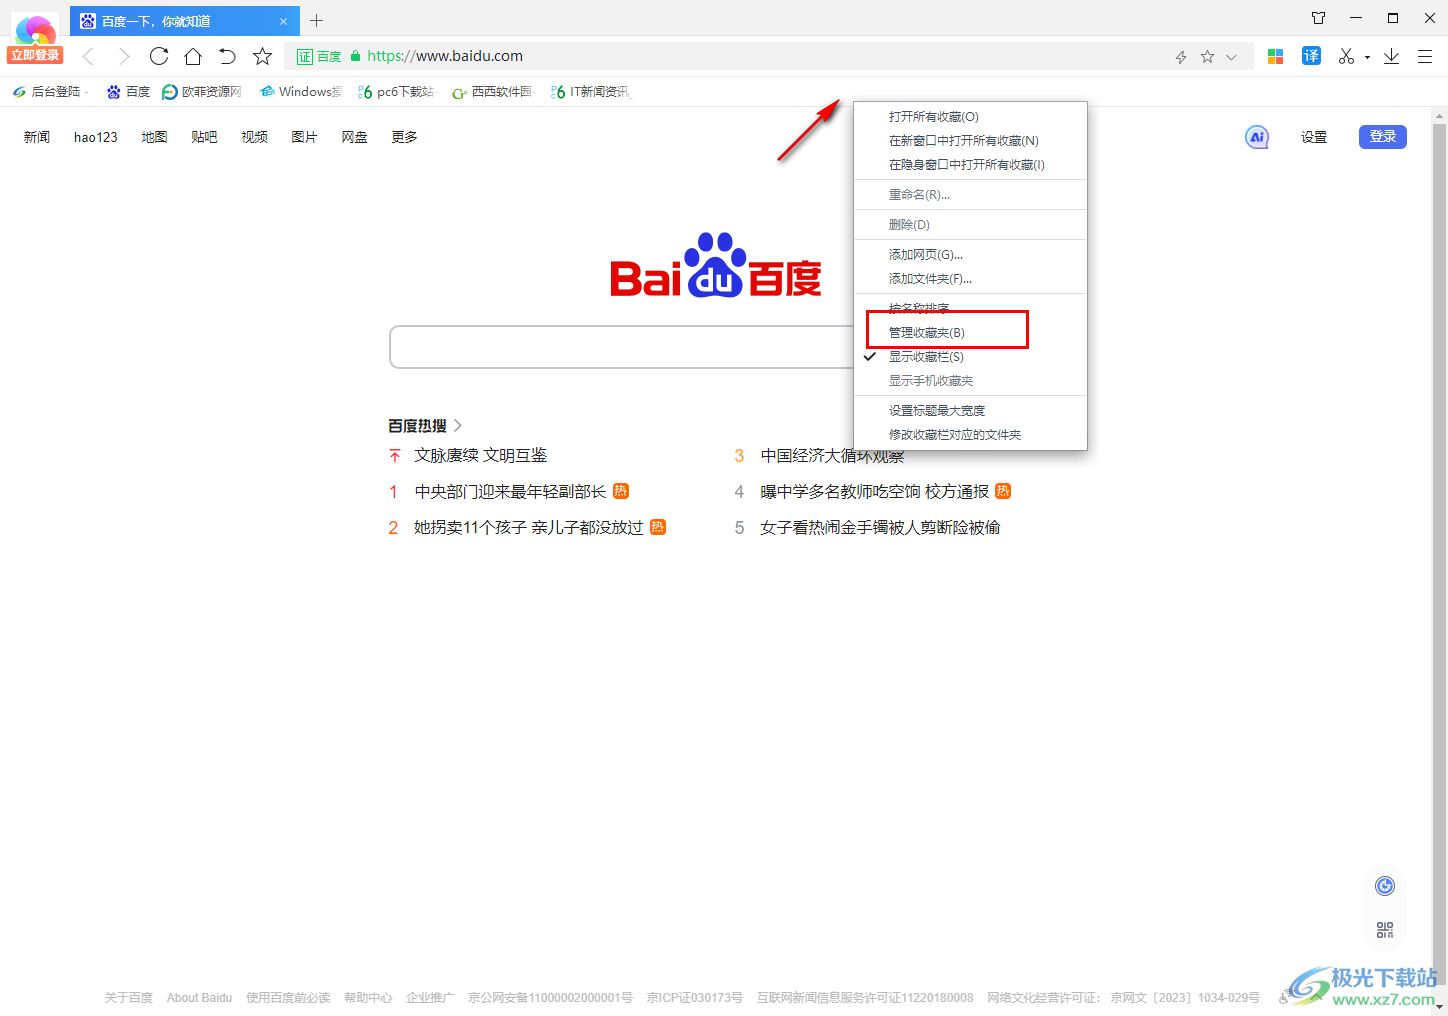Click the undo closed tab icon

point(227,56)
